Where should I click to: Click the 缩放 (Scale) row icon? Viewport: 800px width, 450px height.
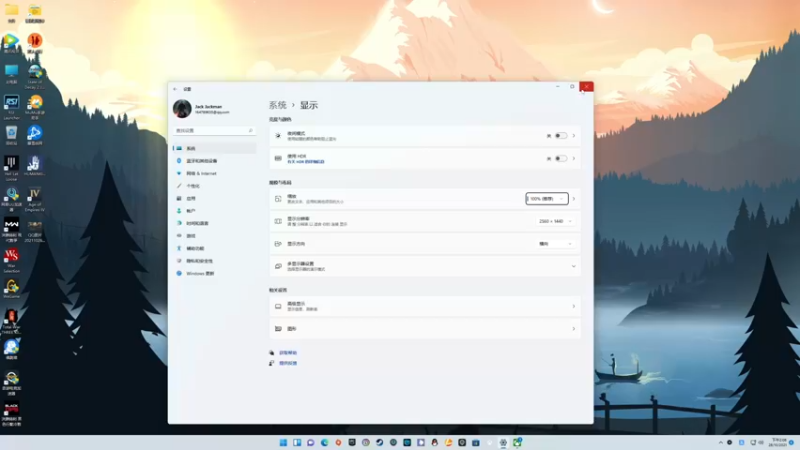(278, 199)
